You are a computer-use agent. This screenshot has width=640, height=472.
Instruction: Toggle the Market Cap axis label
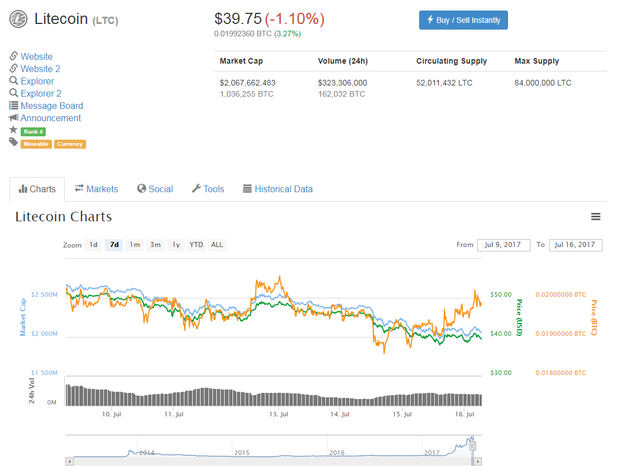click(23, 317)
